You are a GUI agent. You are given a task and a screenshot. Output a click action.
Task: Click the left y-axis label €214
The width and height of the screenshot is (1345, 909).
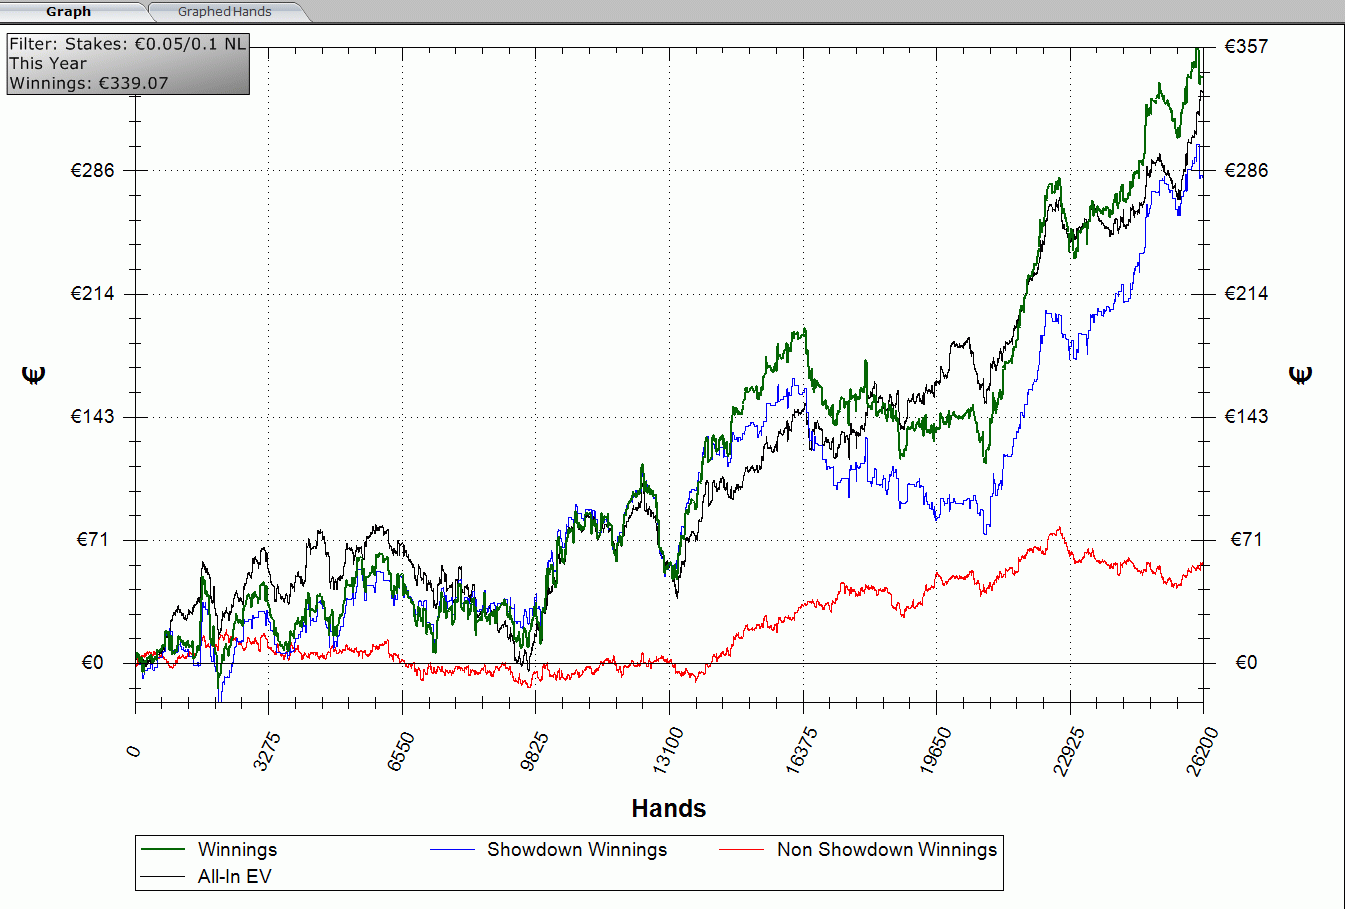click(x=93, y=293)
